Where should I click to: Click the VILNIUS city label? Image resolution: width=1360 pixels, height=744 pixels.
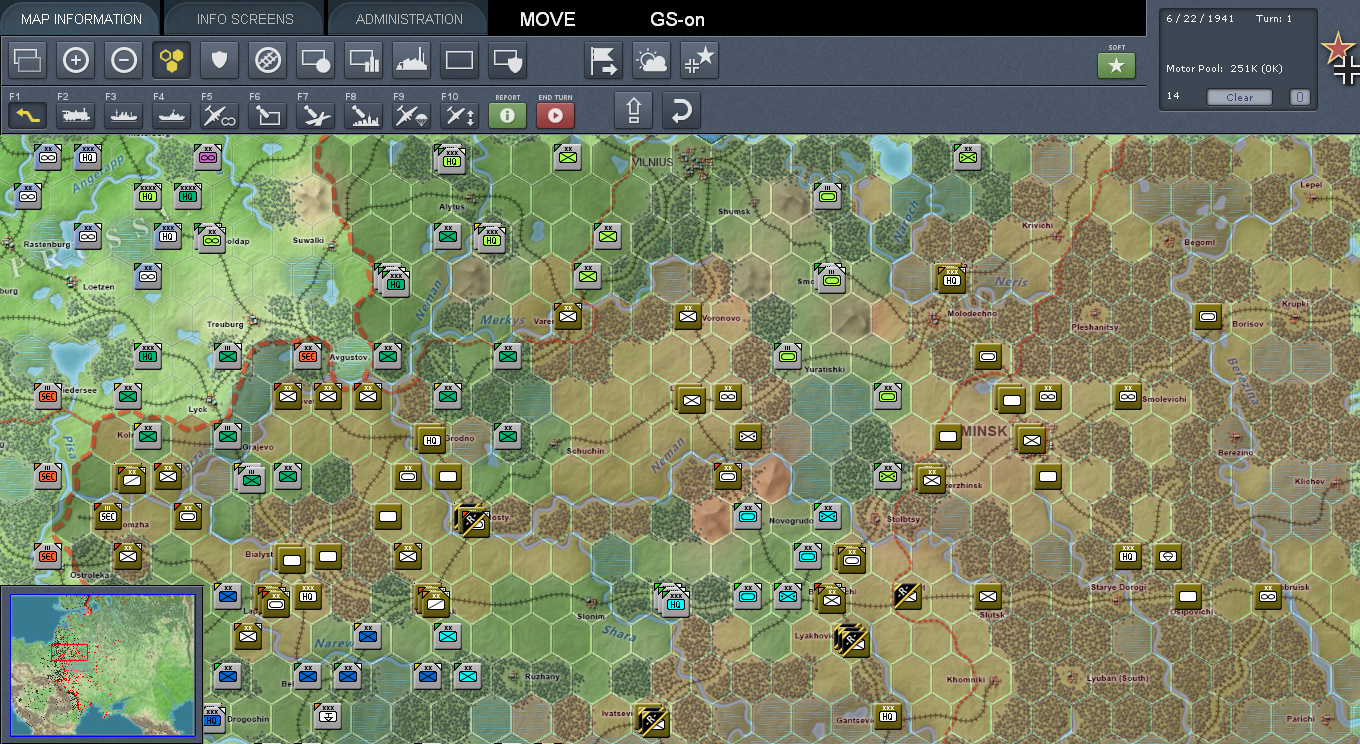click(x=653, y=161)
